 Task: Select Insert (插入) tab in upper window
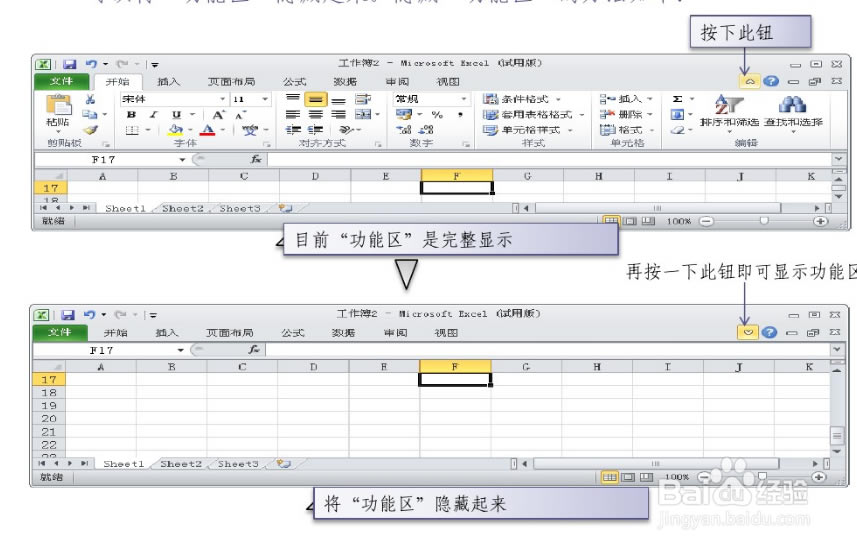coord(168,82)
